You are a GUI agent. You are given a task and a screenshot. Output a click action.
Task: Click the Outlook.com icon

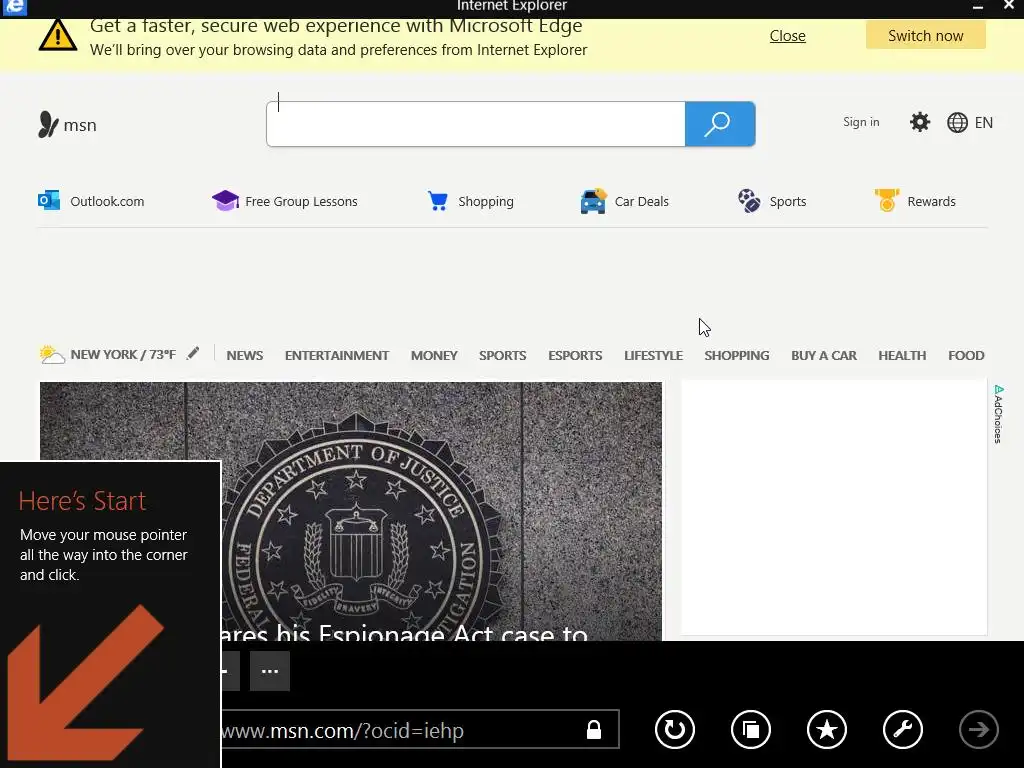click(49, 200)
